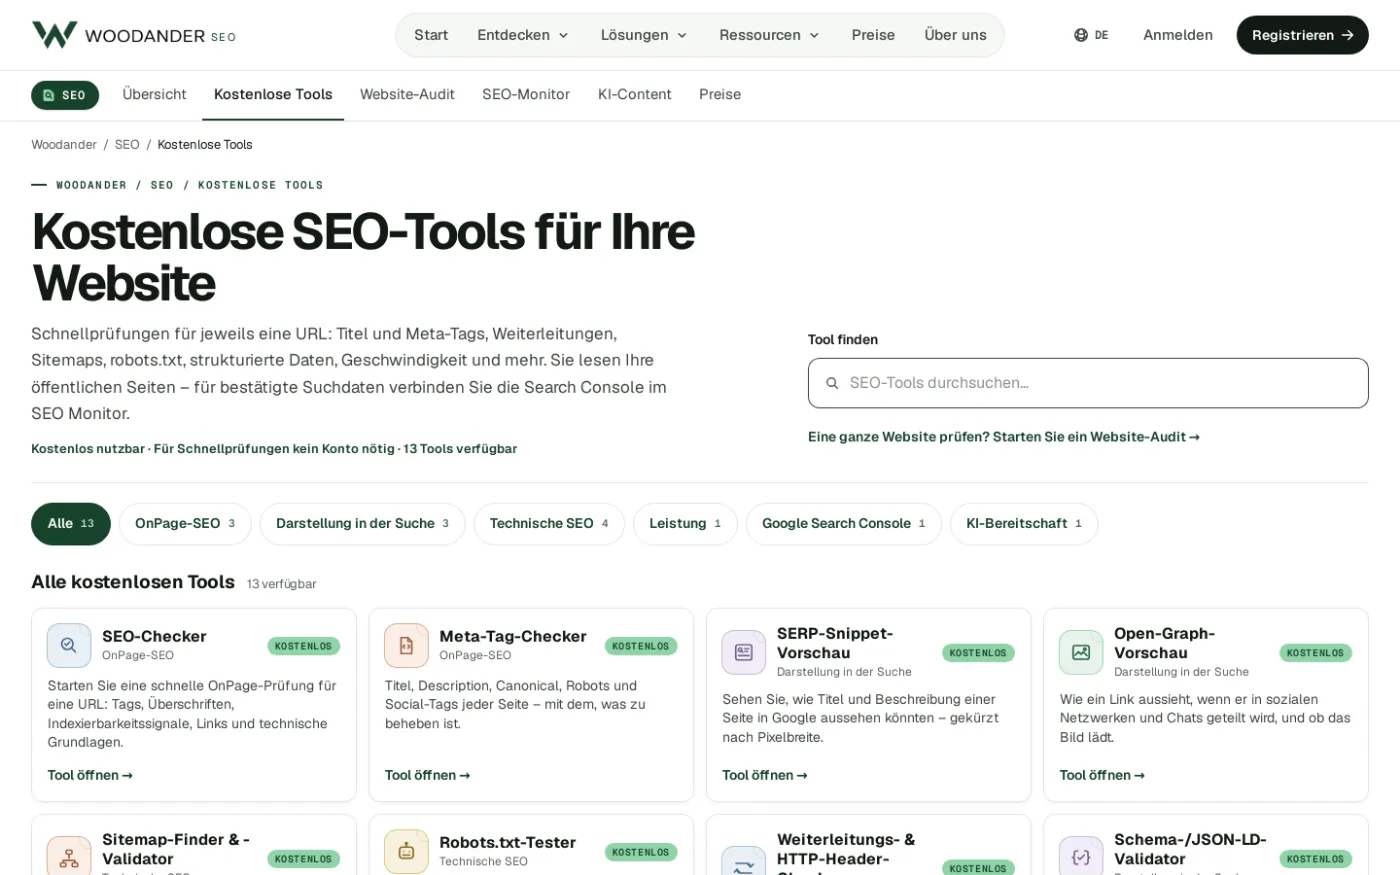Image resolution: width=1400 pixels, height=875 pixels.
Task: Open Preise in the top navigation
Action: tap(873, 35)
